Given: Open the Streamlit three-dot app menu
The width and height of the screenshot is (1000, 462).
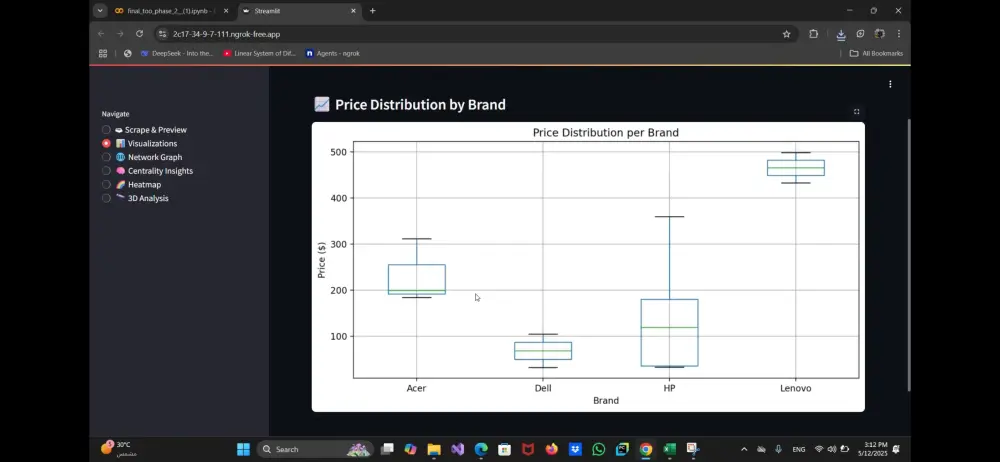Looking at the screenshot, I should 890,84.
